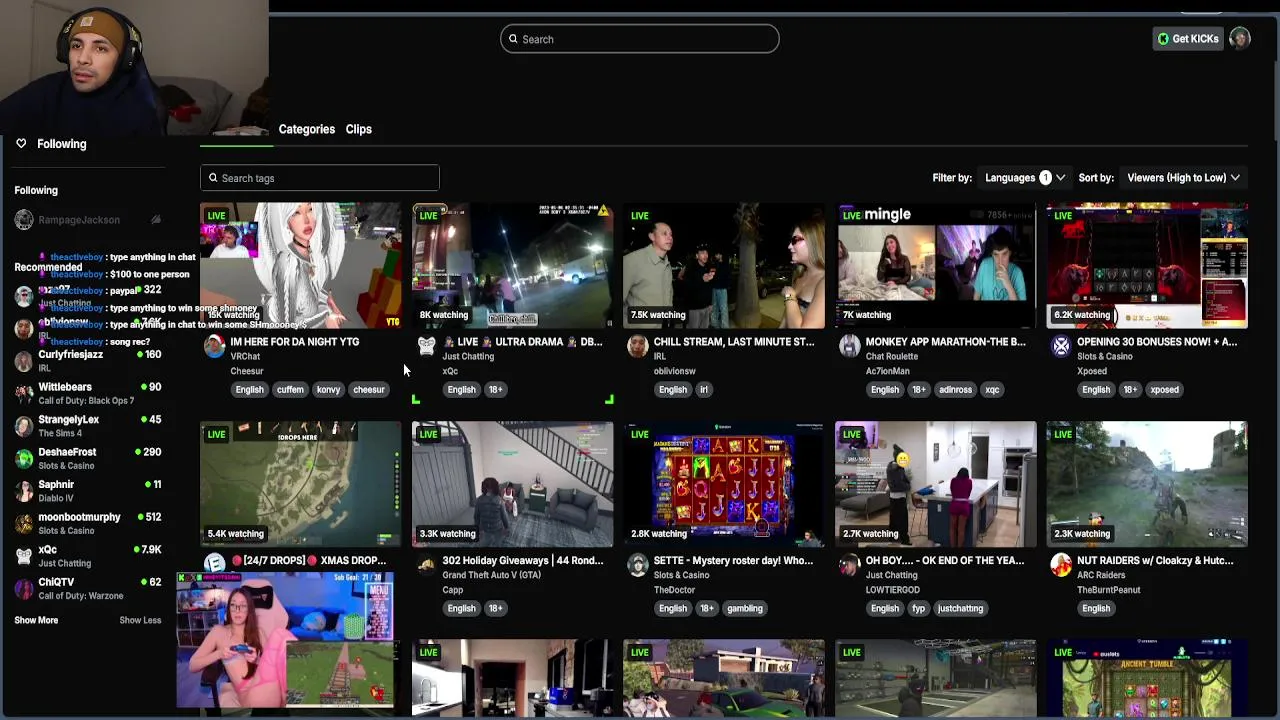The width and height of the screenshot is (1280, 720).
Task: Select the cheesur tag chip
Action: [369, 390]
